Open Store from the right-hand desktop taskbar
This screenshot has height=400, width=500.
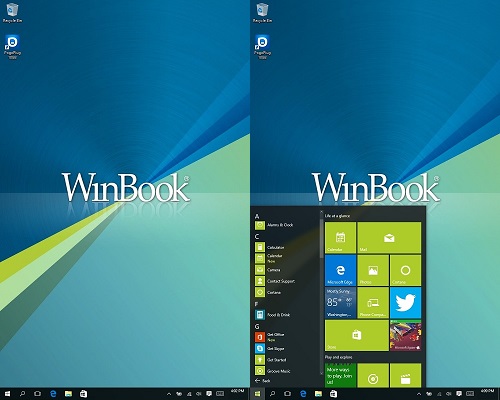(x=333, y=394)
